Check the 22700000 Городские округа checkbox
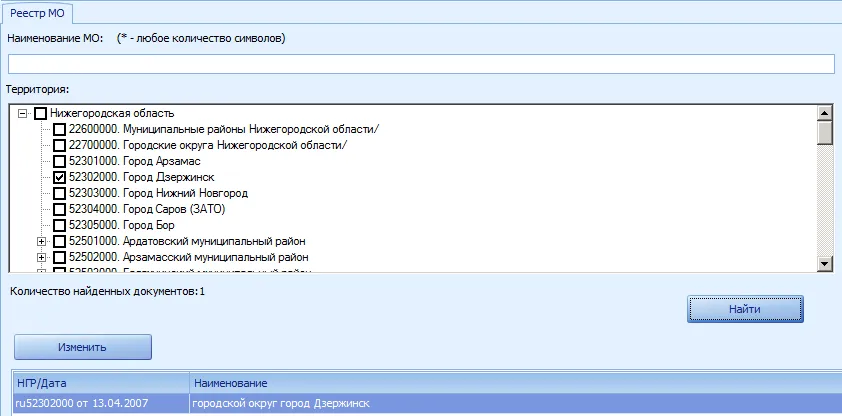 coord(60,145)
